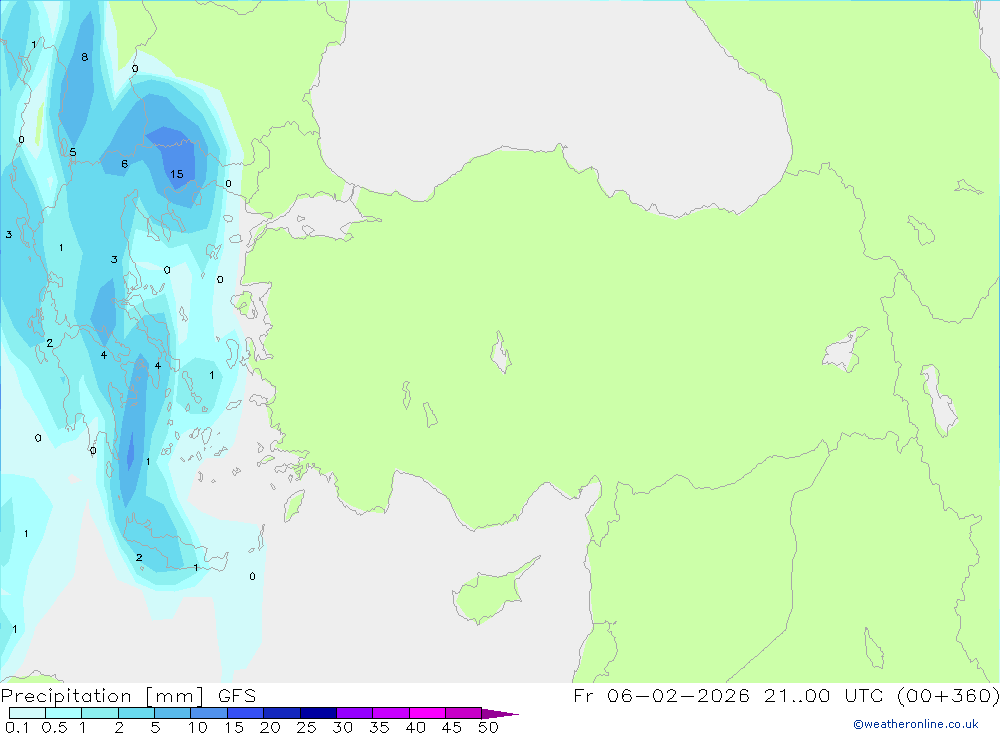Screen dimensions: 1000x733
Task: Click the 35–40 mm violet legend swatch
Action: click(391, 713)
